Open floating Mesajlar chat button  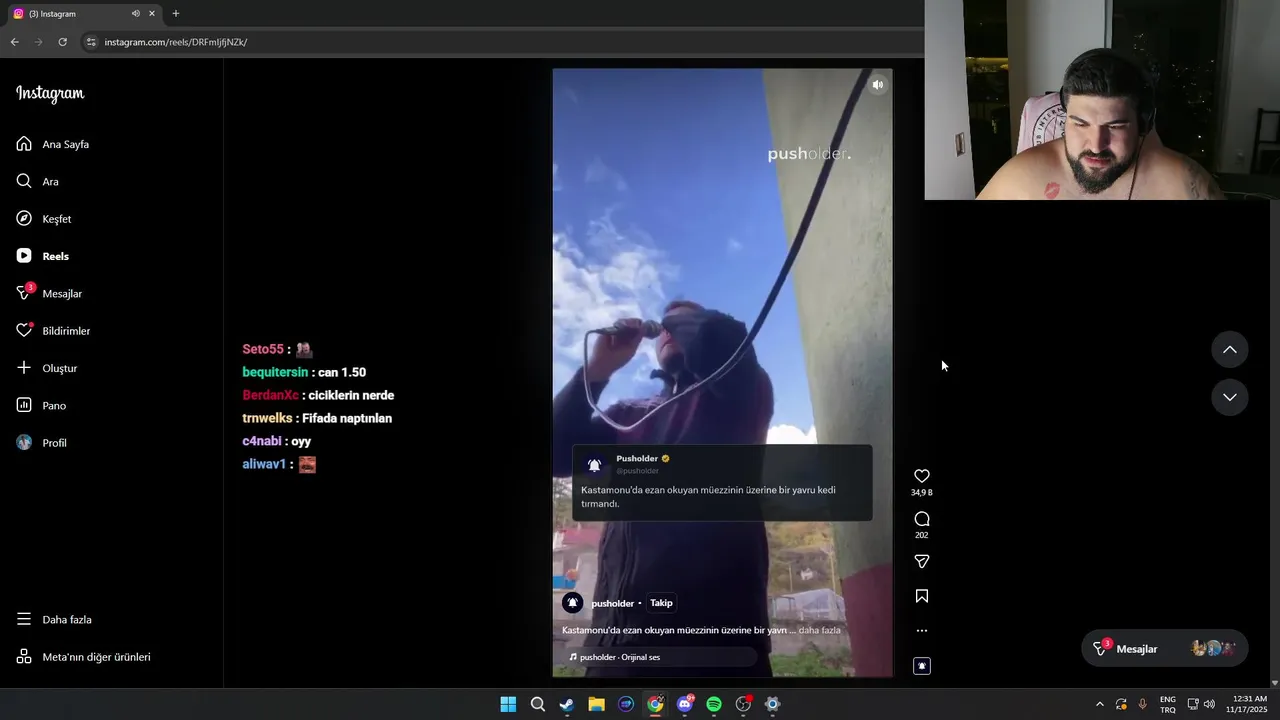click(x=1165, y=649)
